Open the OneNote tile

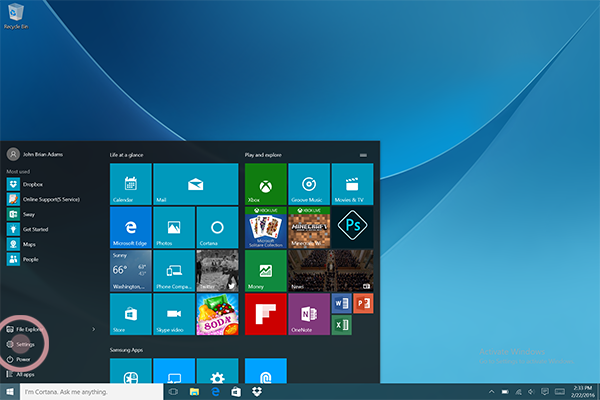[309, 314]
